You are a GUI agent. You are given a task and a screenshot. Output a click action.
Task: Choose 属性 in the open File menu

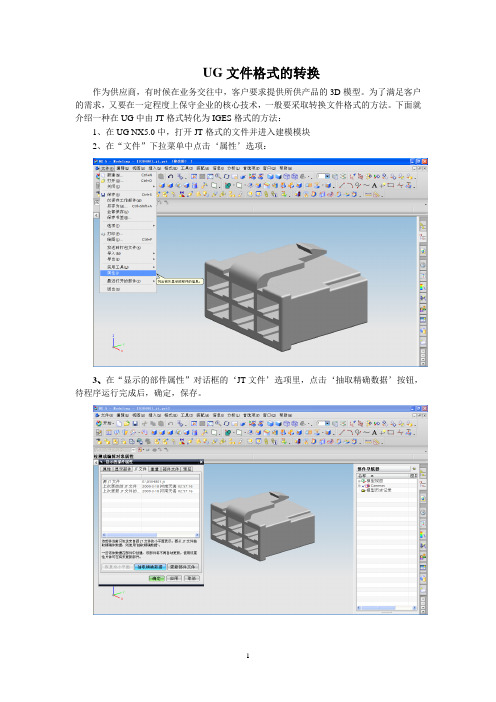(x=128, y=273)
